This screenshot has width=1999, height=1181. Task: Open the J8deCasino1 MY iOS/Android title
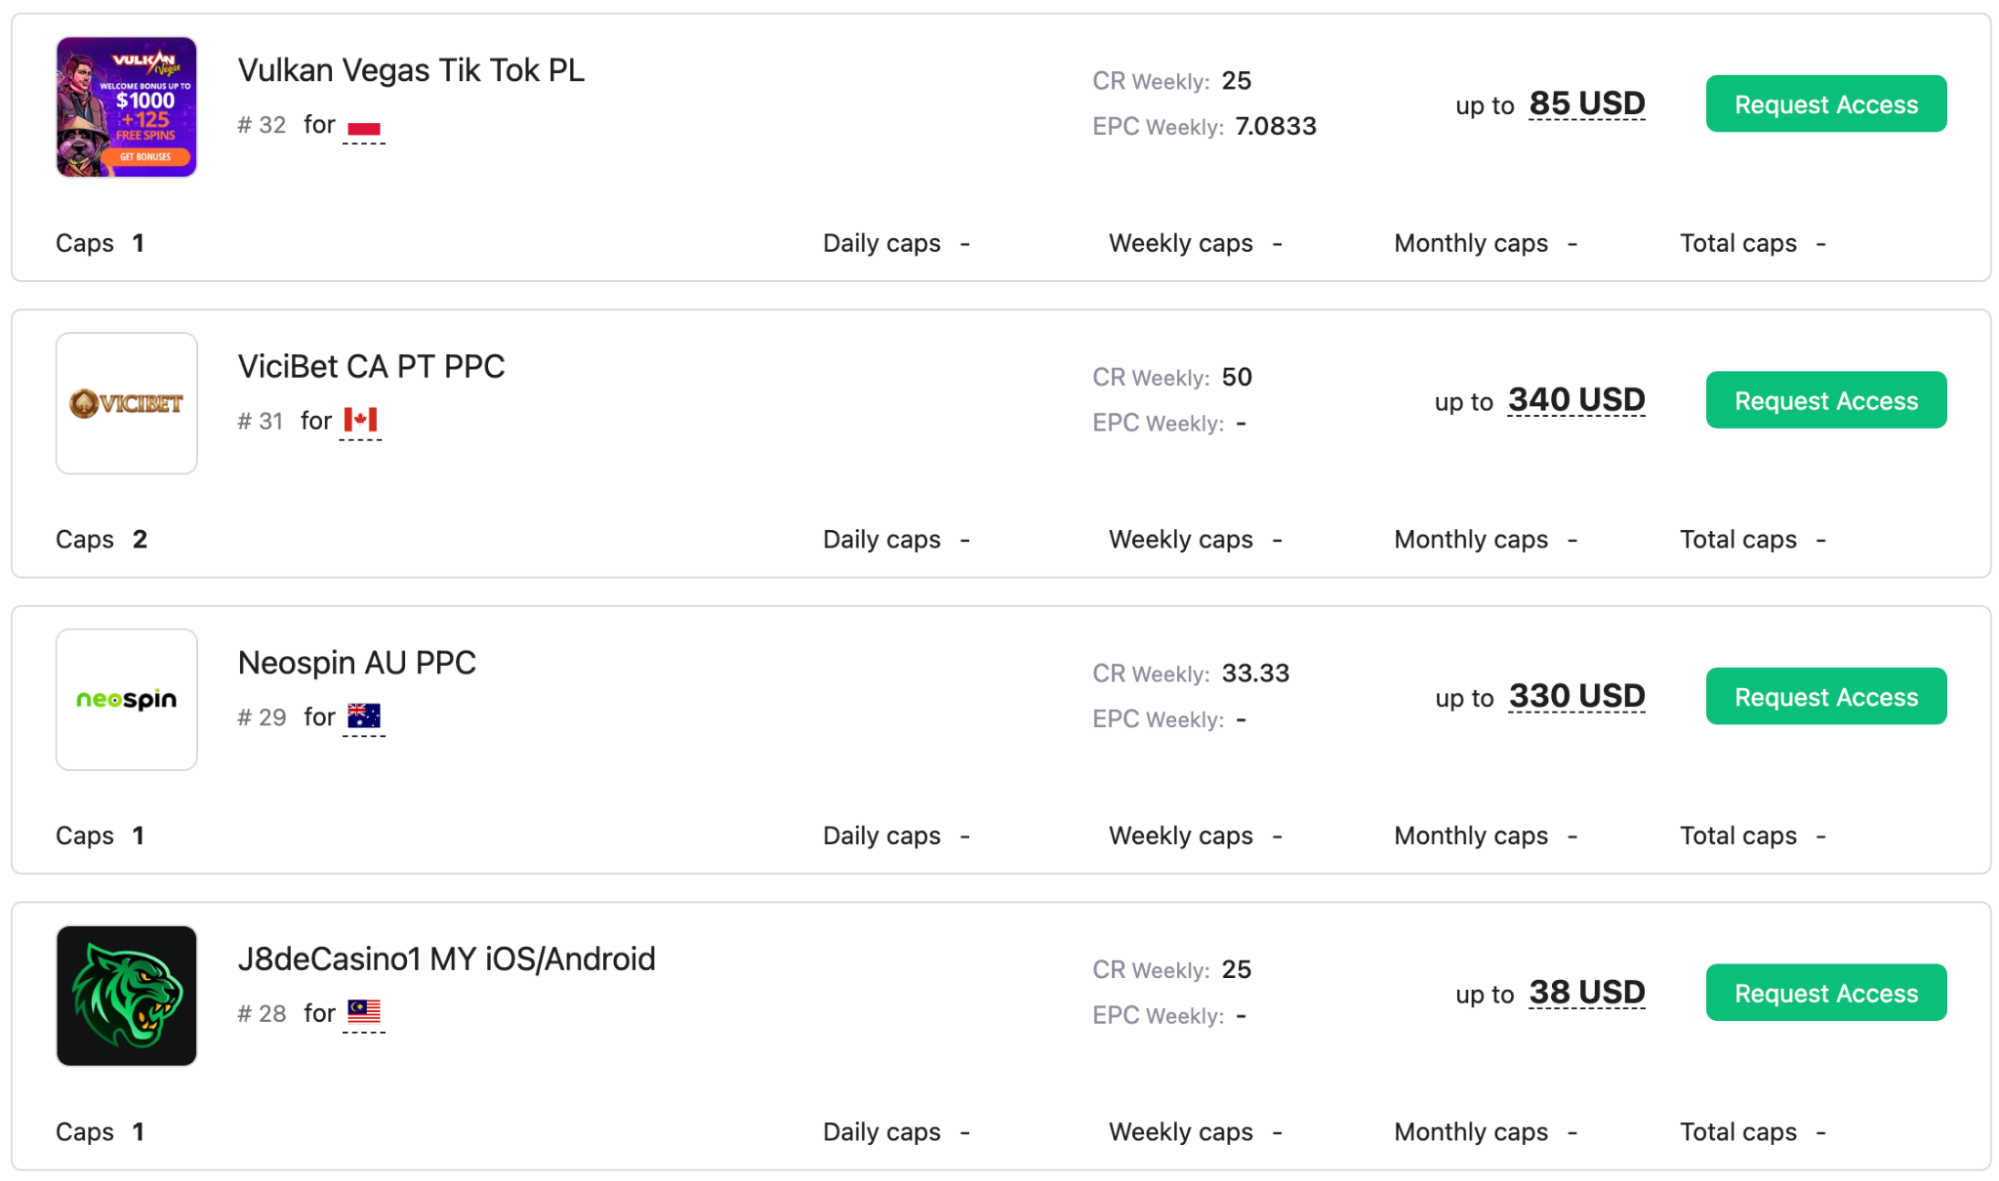tap(447, 958)
